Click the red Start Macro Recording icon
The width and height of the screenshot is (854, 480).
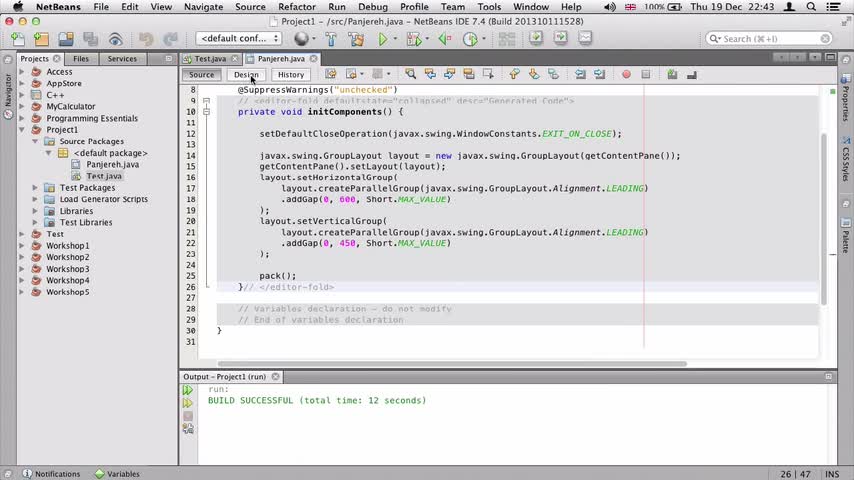tap(626, 74)
